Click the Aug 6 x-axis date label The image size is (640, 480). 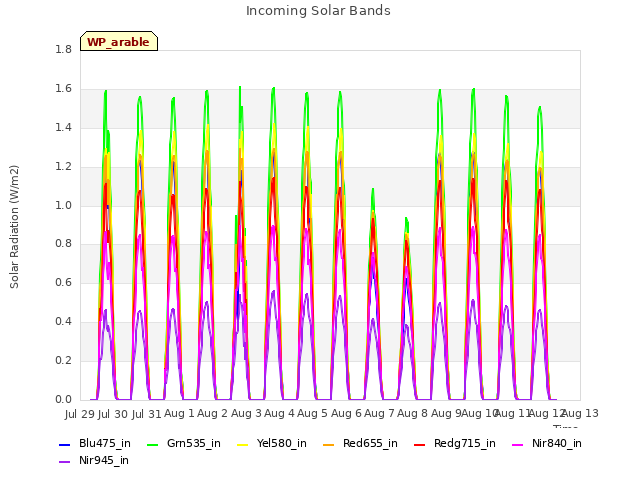pyautogui.click(x=346, y=413)
